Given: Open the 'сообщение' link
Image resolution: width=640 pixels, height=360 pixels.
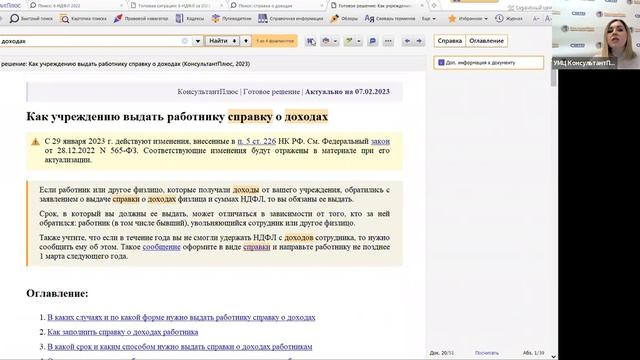Looking at the screenshot, I should coord(161,247).
